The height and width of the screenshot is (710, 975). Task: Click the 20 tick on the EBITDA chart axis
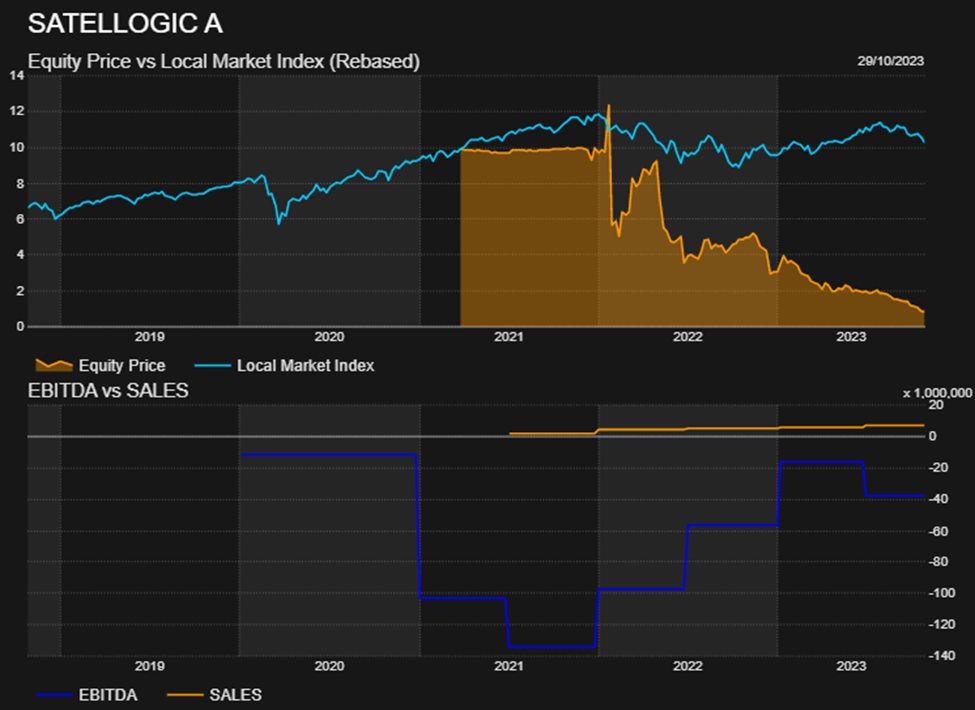pos(936,405)
